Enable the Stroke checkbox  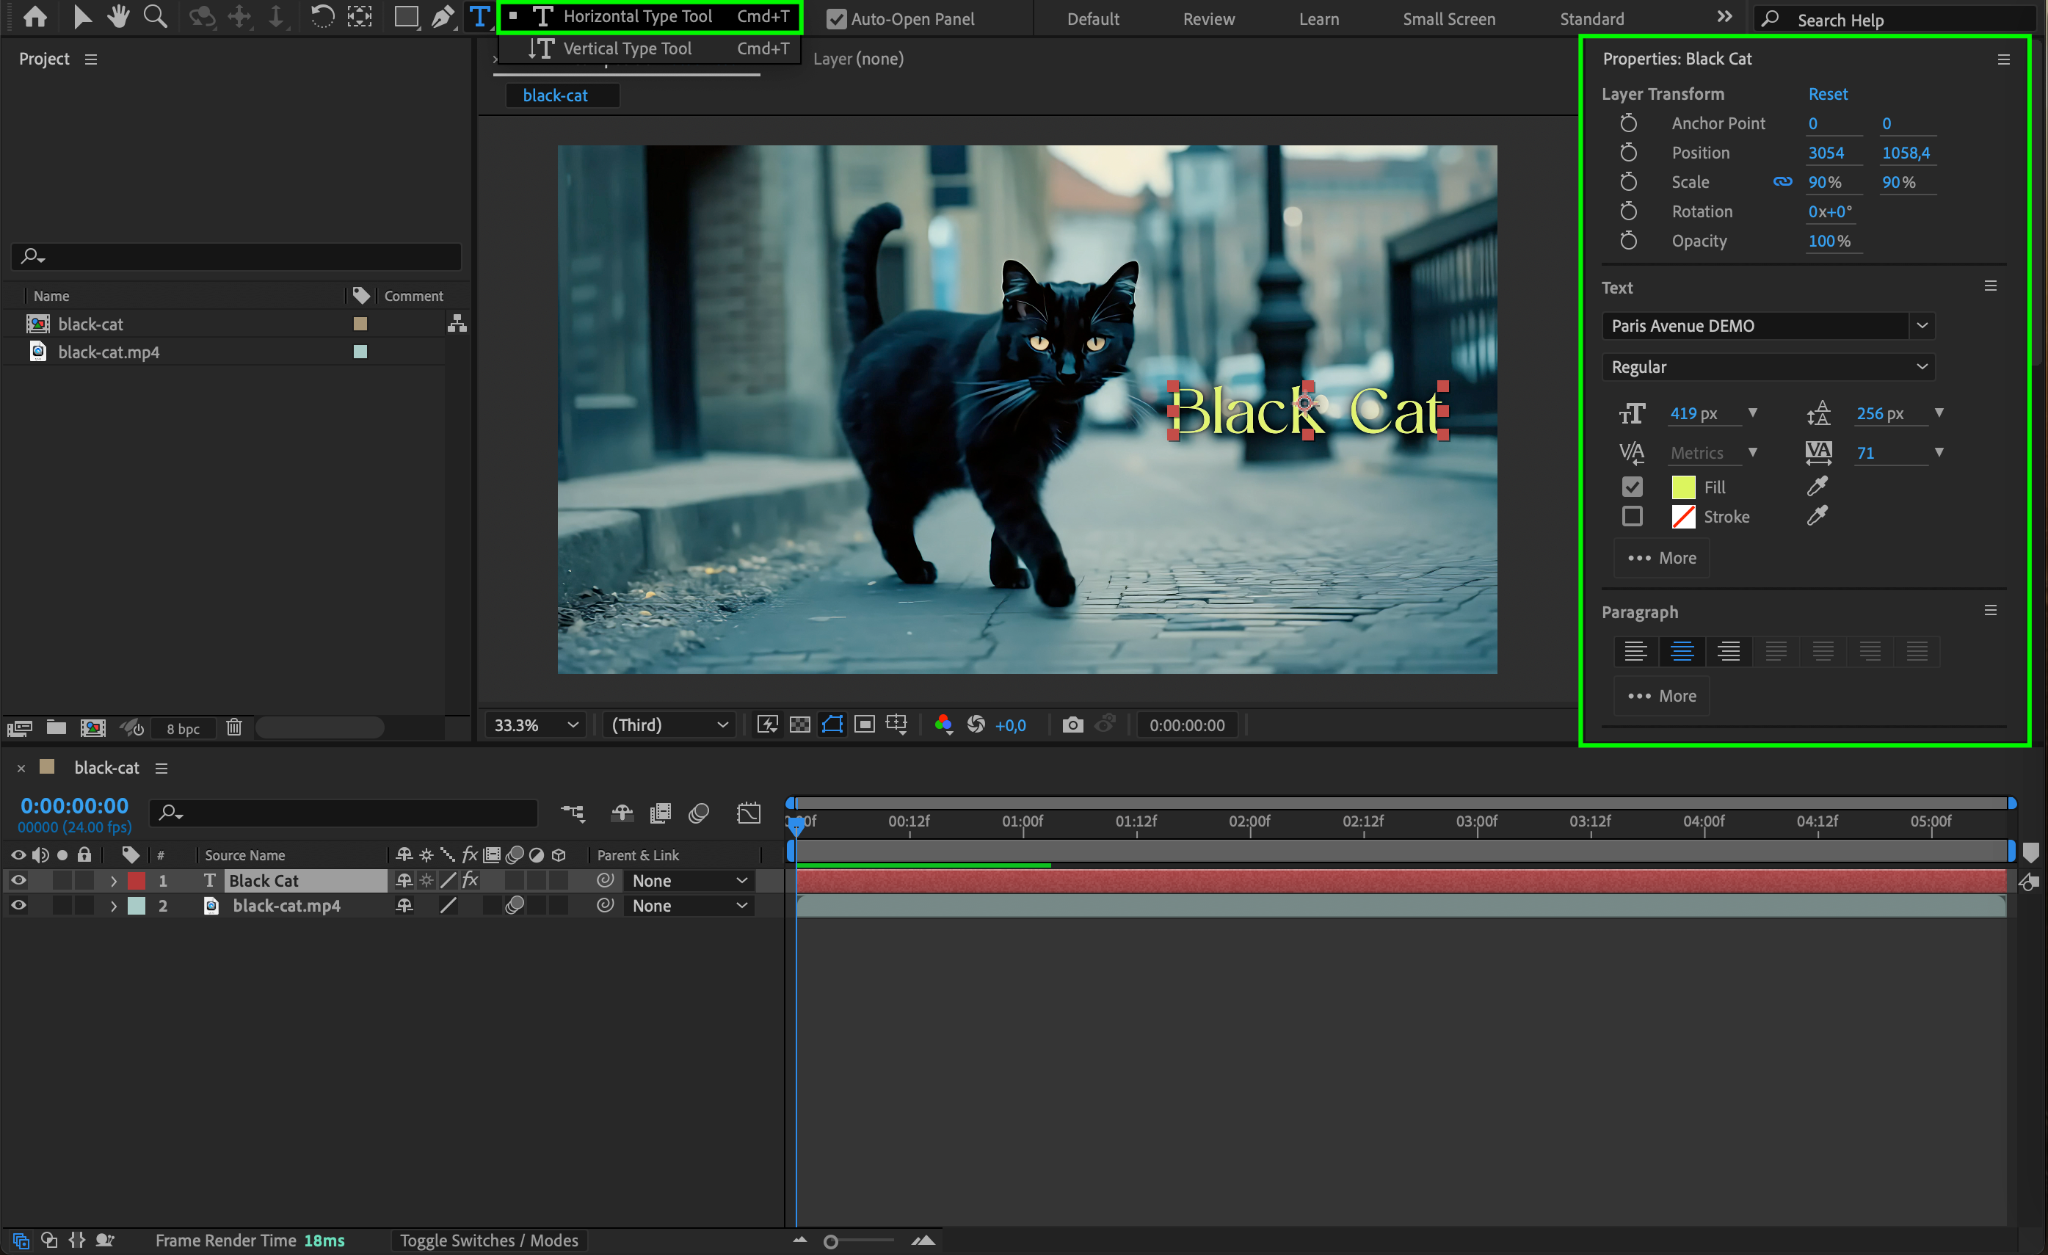pos(1632,516)
